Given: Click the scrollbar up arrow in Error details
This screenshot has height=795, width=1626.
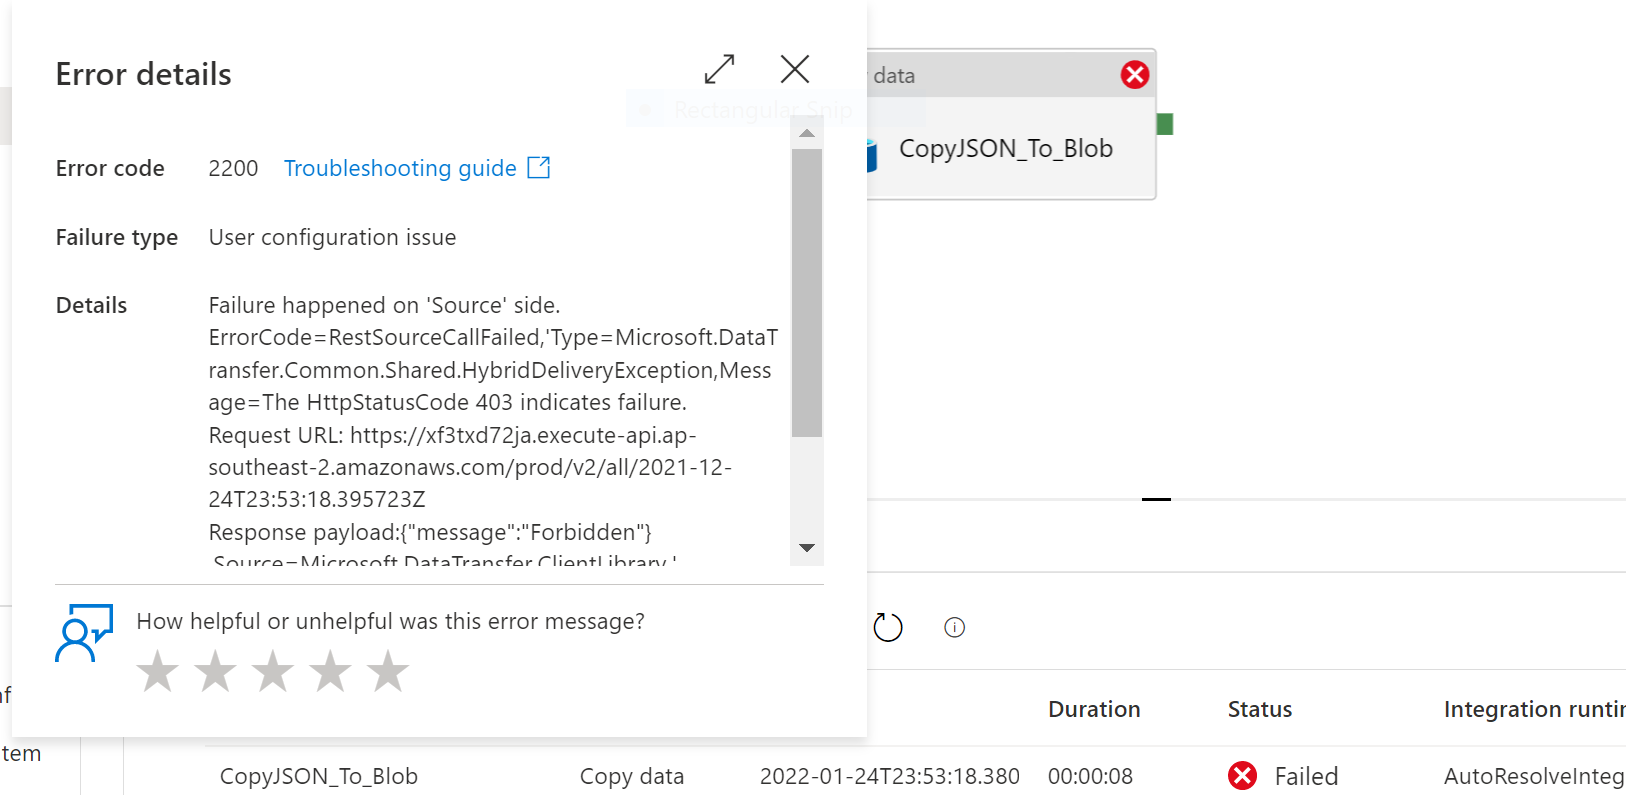Looking at the screenshot, I should pos(807,133).
